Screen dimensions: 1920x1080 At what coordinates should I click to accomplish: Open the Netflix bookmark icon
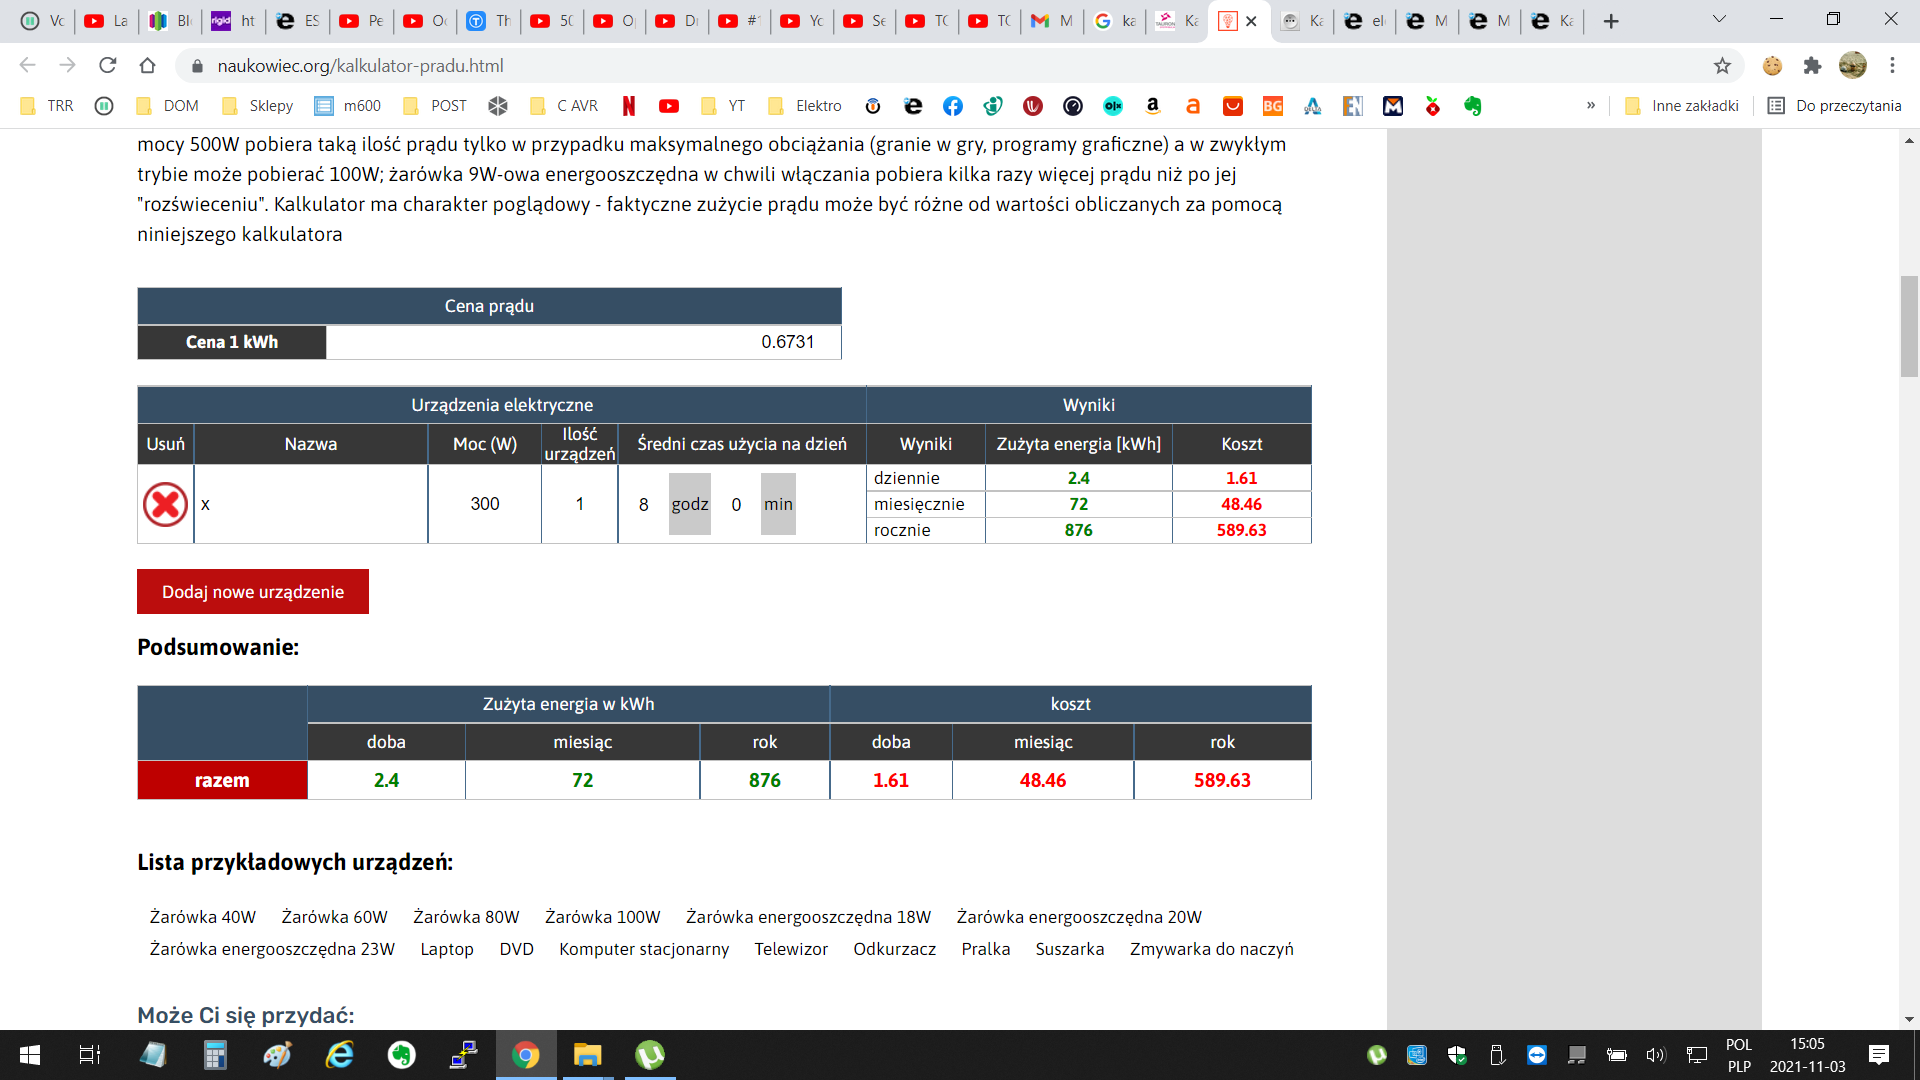tap(629, 106)
